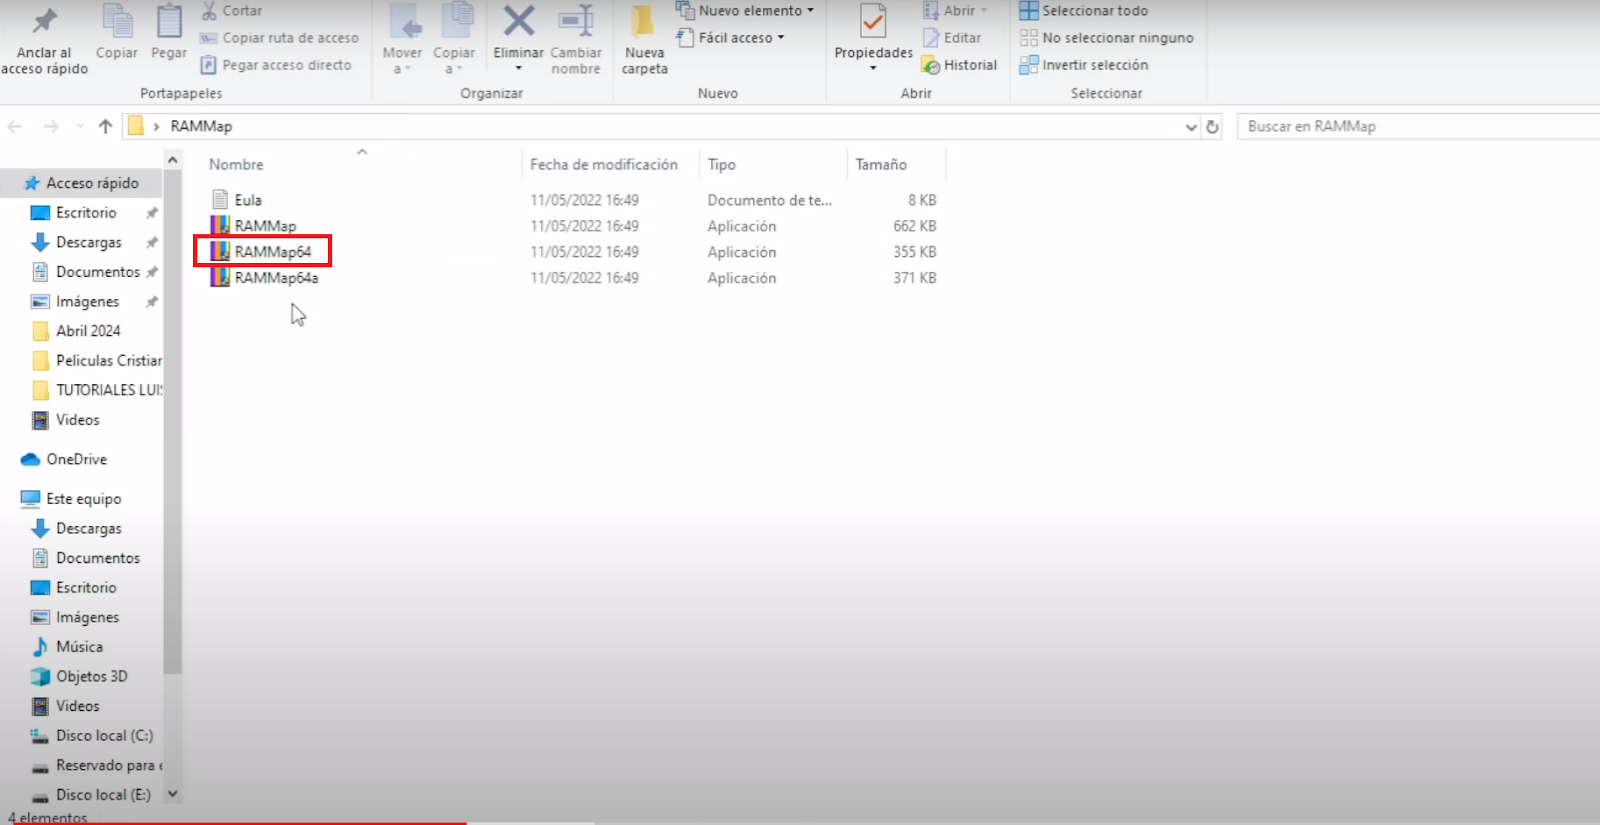Click Copiar ruta de acceso
This screenshot has height=825, width=1600.
(279, 38)
